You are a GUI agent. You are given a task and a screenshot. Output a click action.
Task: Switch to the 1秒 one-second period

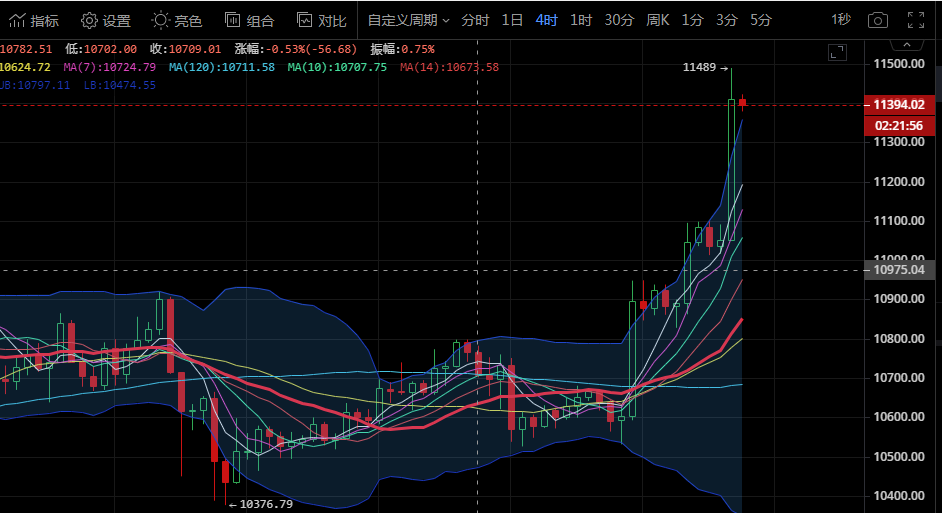click(x=841, y=20)
